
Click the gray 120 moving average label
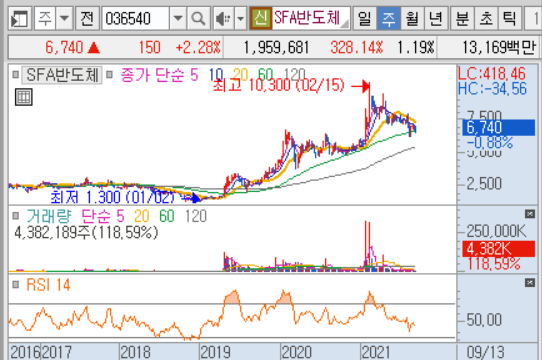[295, 74]
